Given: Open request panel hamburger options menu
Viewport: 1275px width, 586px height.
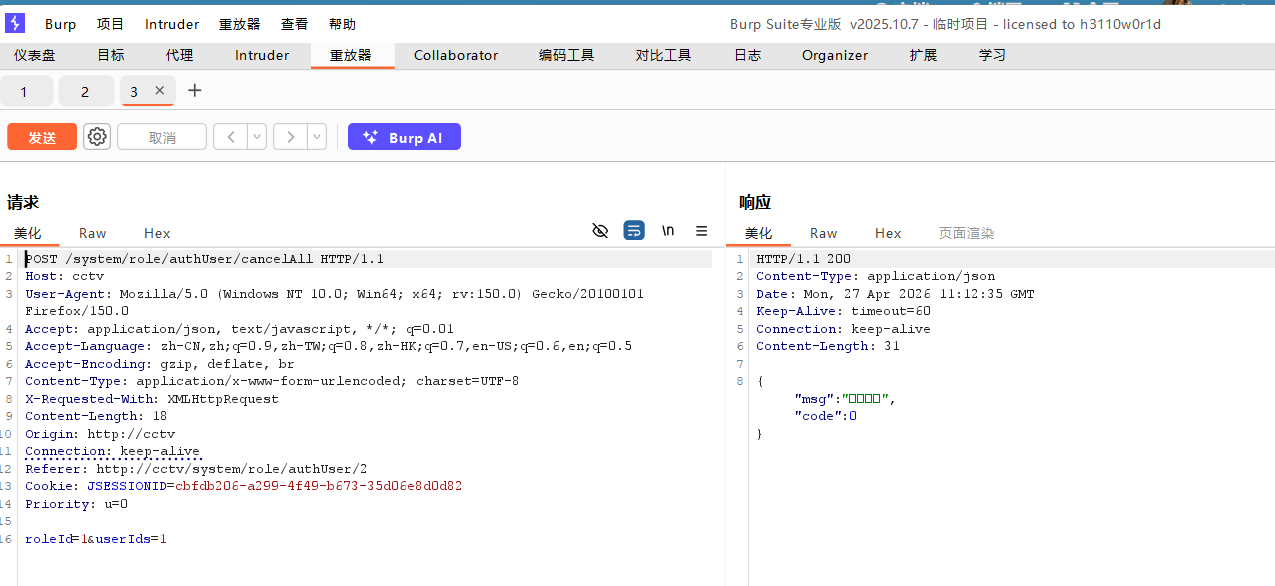Looking at the screenshot, I should click(702, 231).
